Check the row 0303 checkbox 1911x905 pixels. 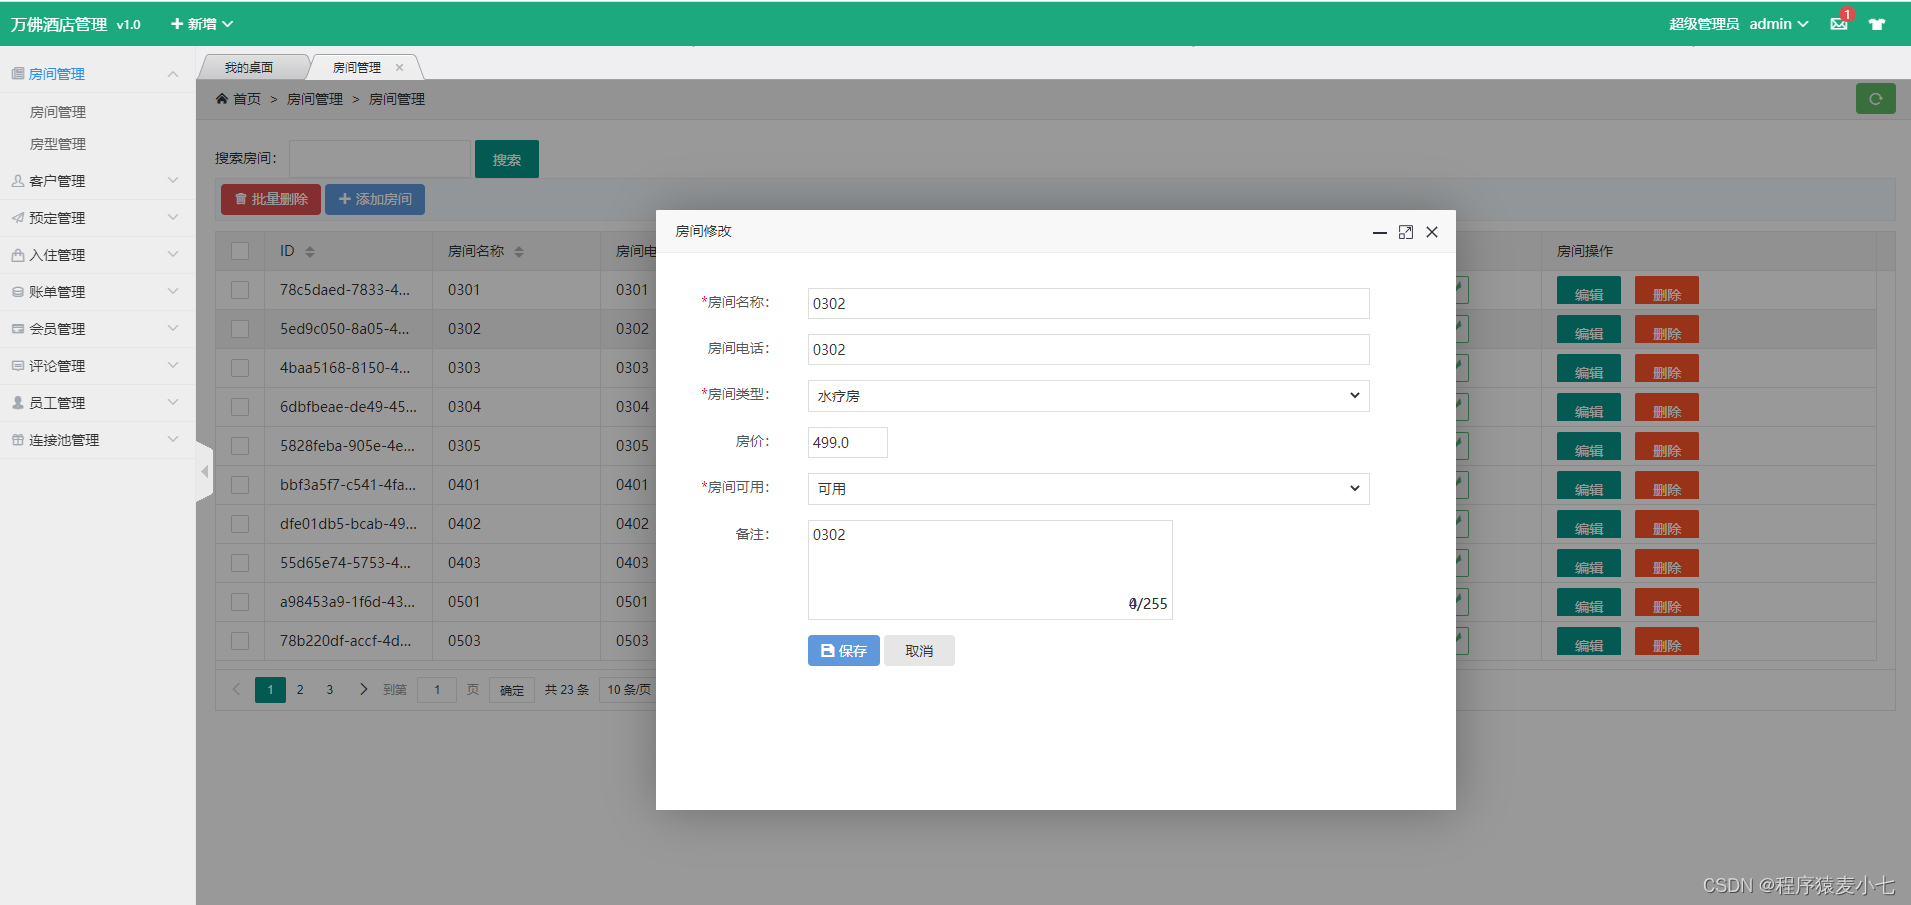click(x=240, y=368)
